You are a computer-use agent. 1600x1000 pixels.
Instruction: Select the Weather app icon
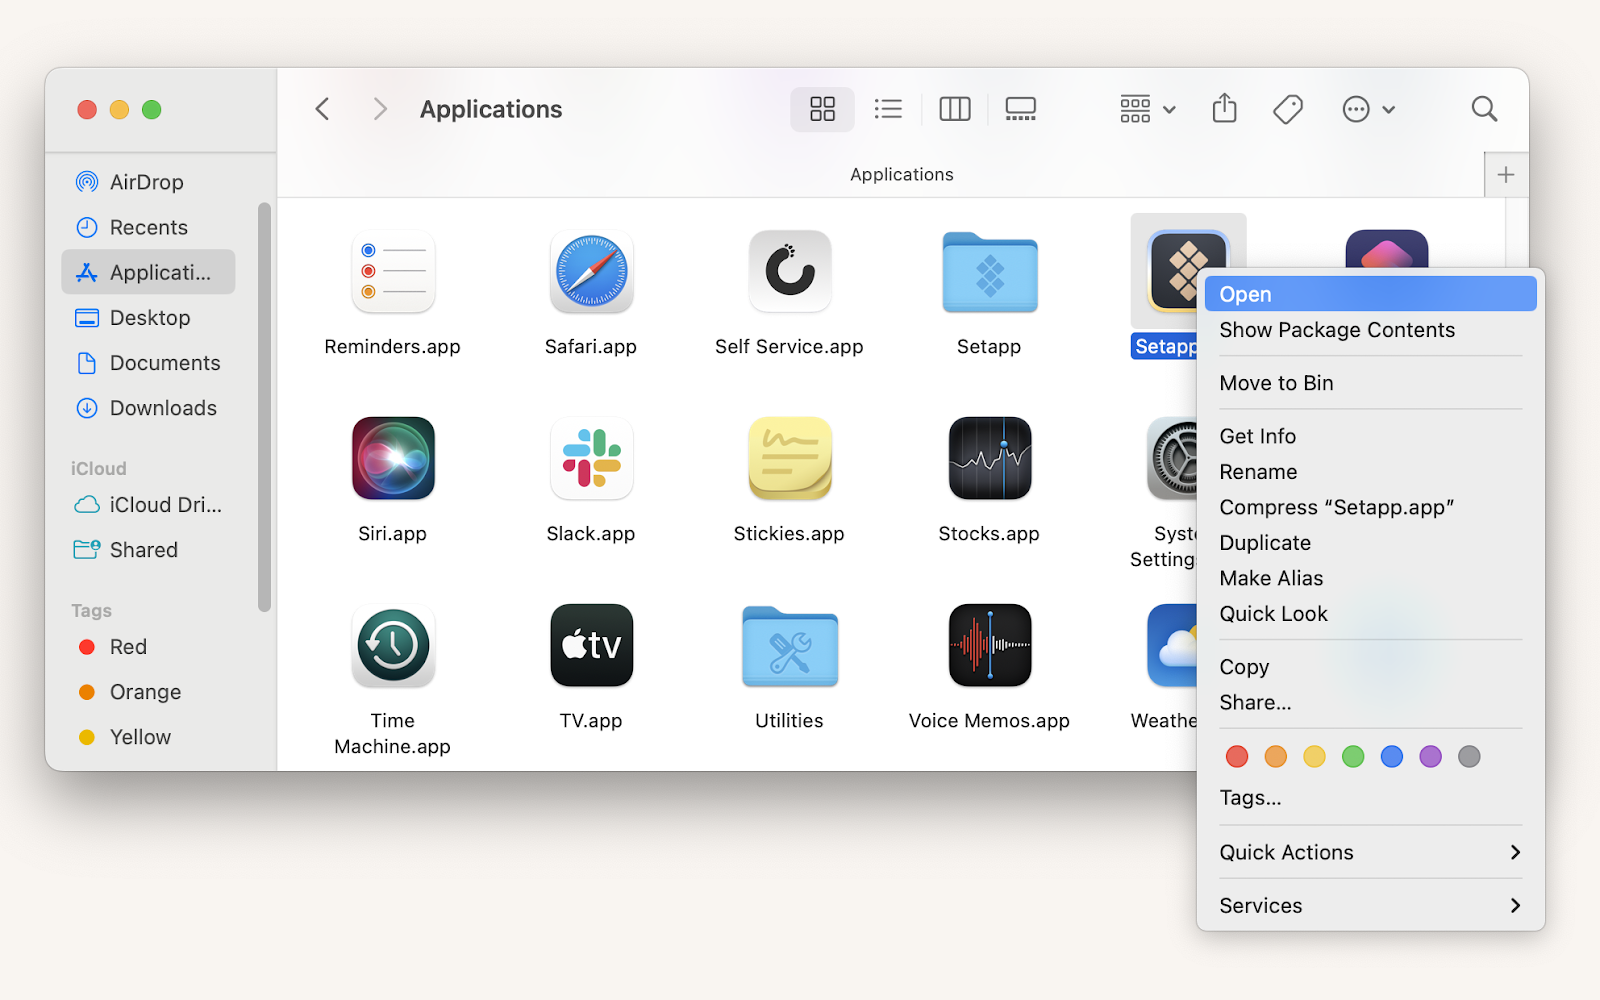1172,645
